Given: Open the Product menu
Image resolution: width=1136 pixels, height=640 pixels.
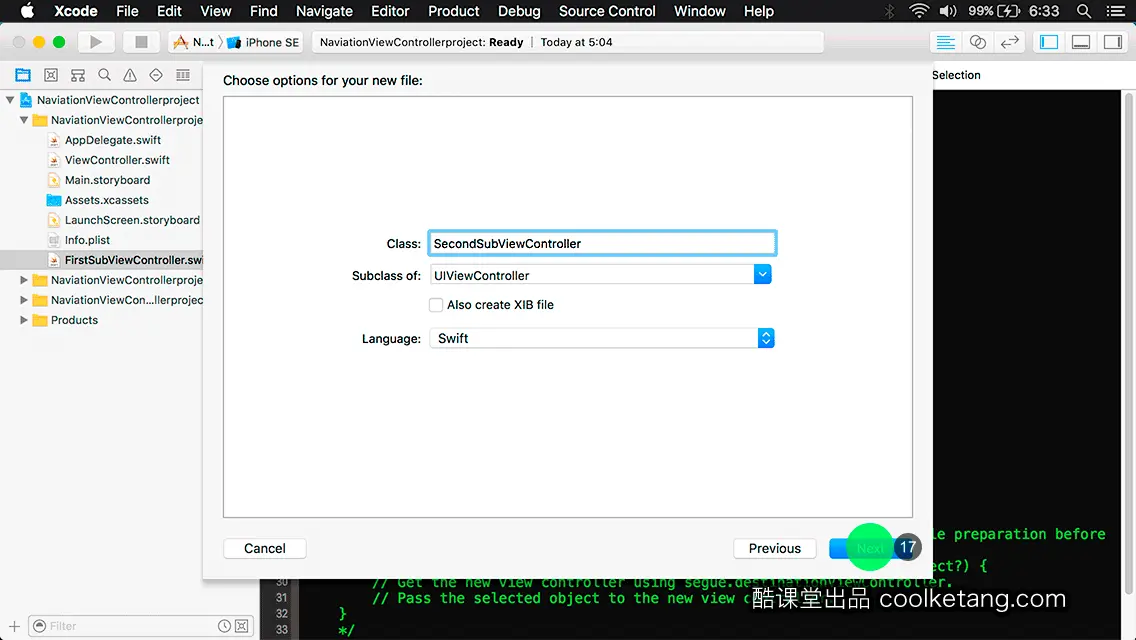Looking at the screenshot, I should pos(454,11).
